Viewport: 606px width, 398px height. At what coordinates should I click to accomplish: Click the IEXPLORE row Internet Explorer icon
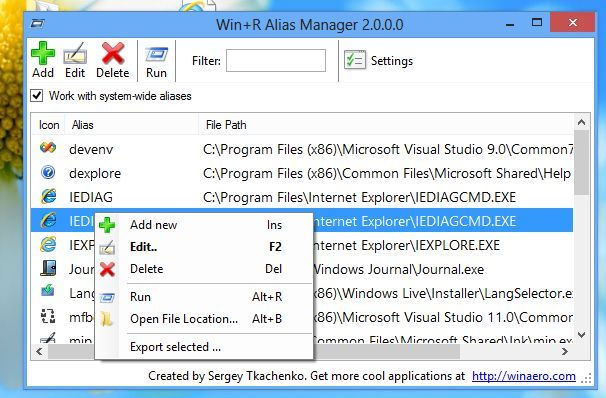(x=48, y=245)
